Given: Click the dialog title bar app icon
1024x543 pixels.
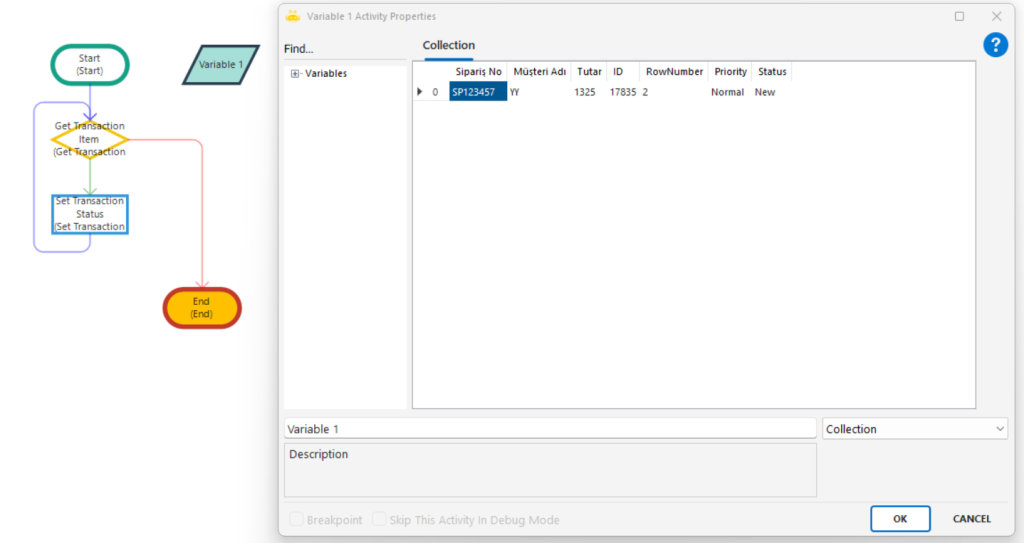Looking at the screenshot, I should coord(293,16).
